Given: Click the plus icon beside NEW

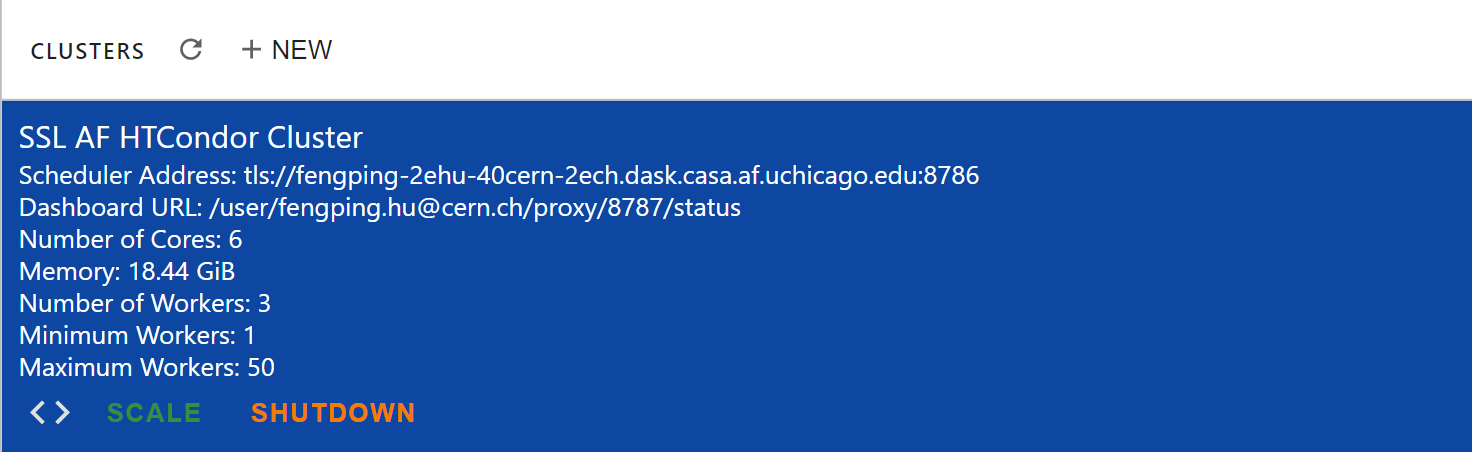Looking at the screenshot, I should (x=251, y=50).
